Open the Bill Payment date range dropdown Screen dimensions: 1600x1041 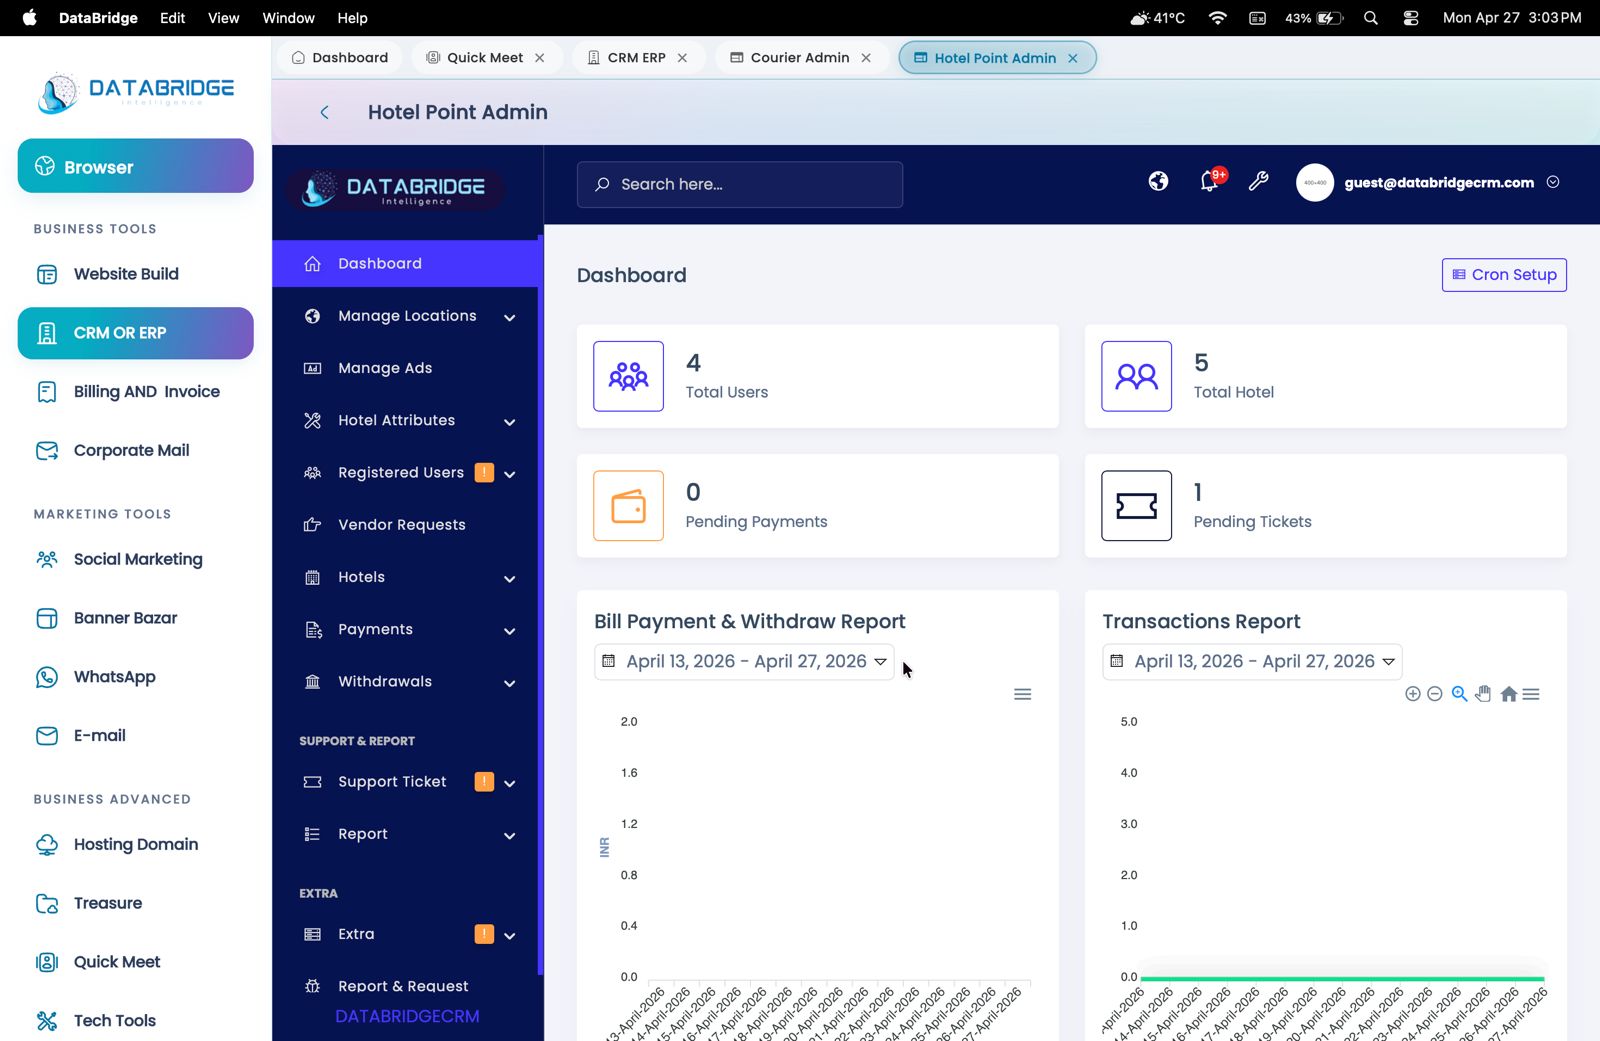744,661
